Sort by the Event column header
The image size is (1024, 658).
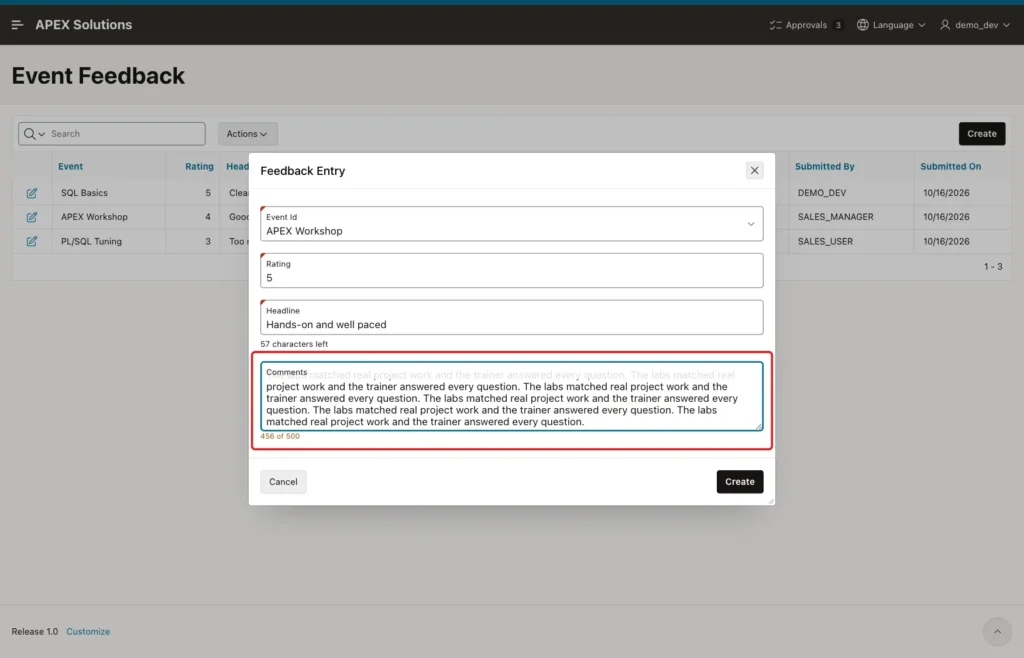[71, 166]
